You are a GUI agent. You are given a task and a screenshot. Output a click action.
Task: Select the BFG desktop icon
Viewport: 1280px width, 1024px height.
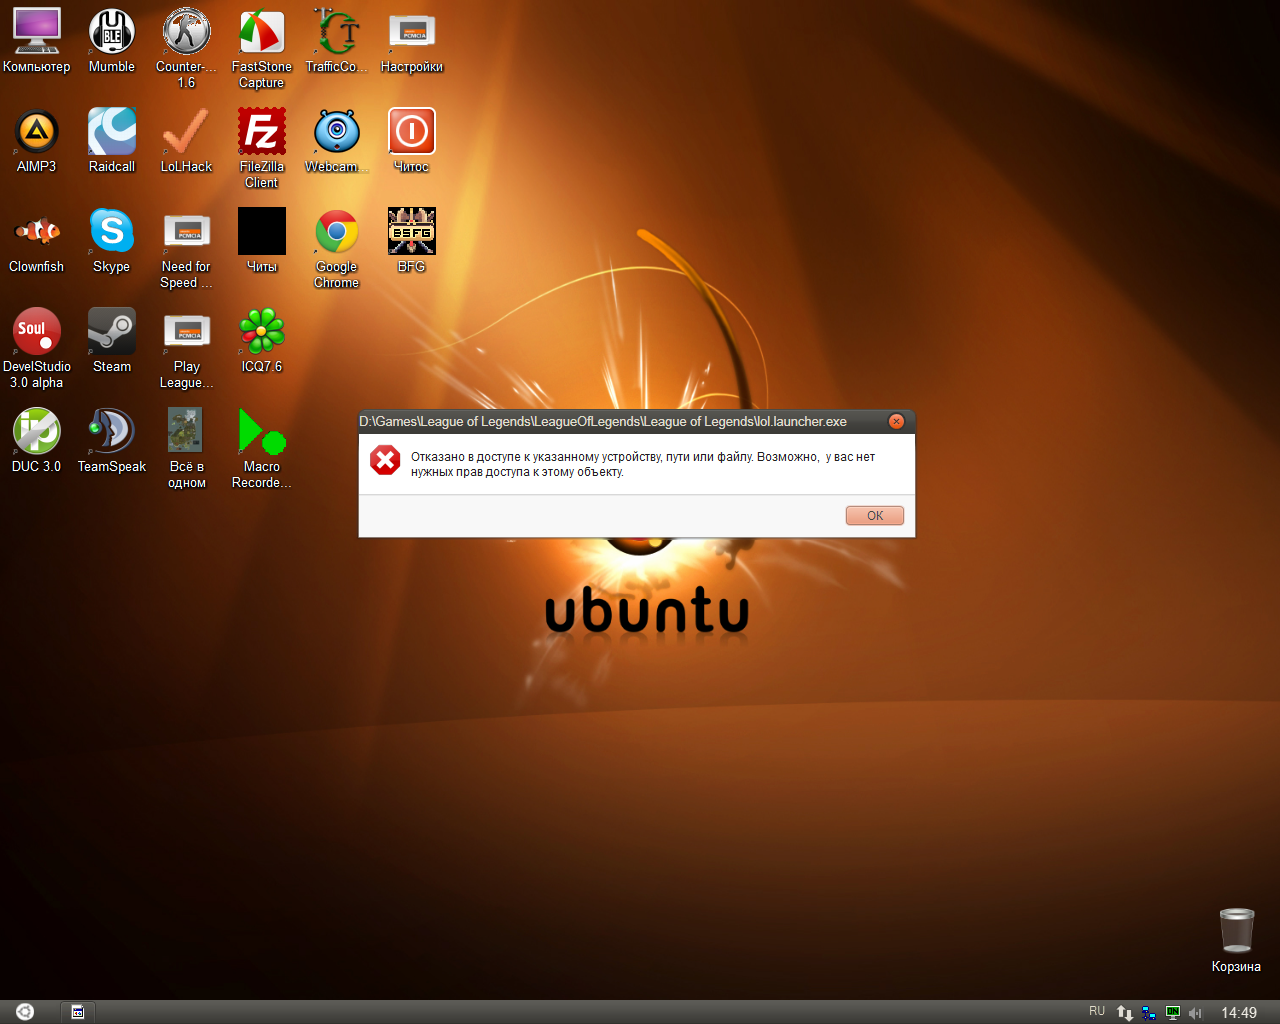pos(412,241)
